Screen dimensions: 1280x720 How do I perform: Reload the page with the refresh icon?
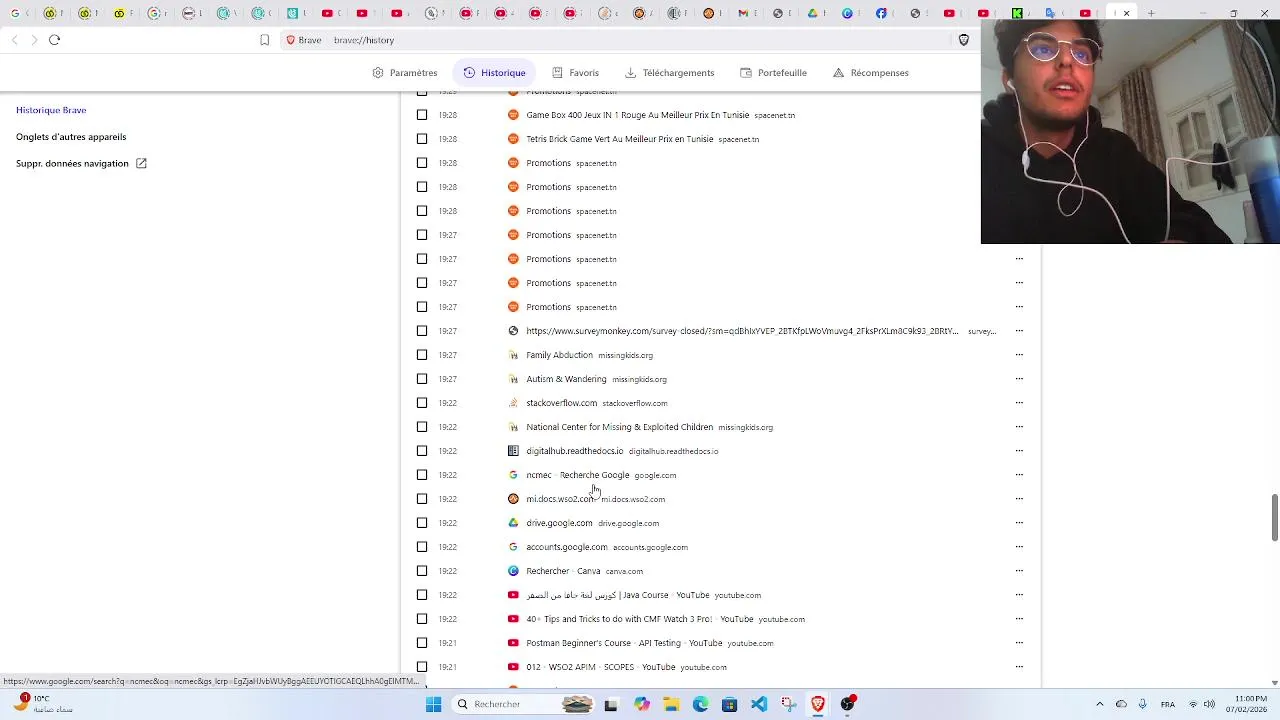tap(54, 40)
